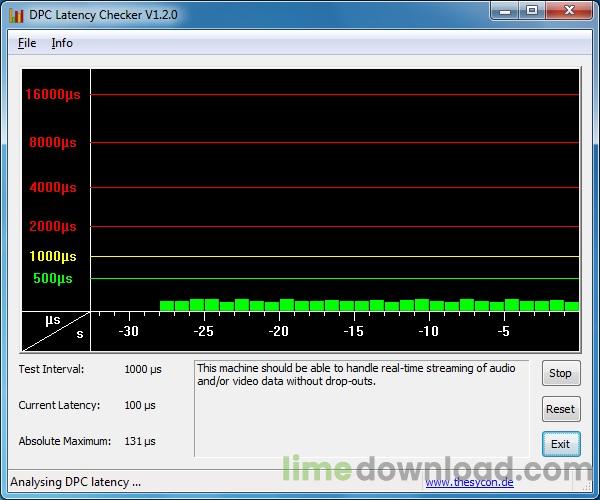Click the Test Interval value 1000 µs
Screen dimensions: 600x500
[143, 369]
